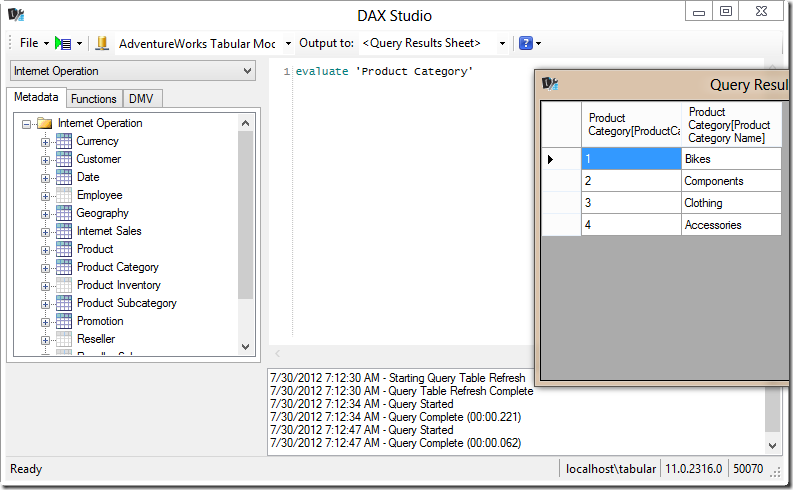Click the 11.0.2316.0 version status entry
Image resolution: width=793 pixels, height=490 pixels.
click(x=693, y=469)
